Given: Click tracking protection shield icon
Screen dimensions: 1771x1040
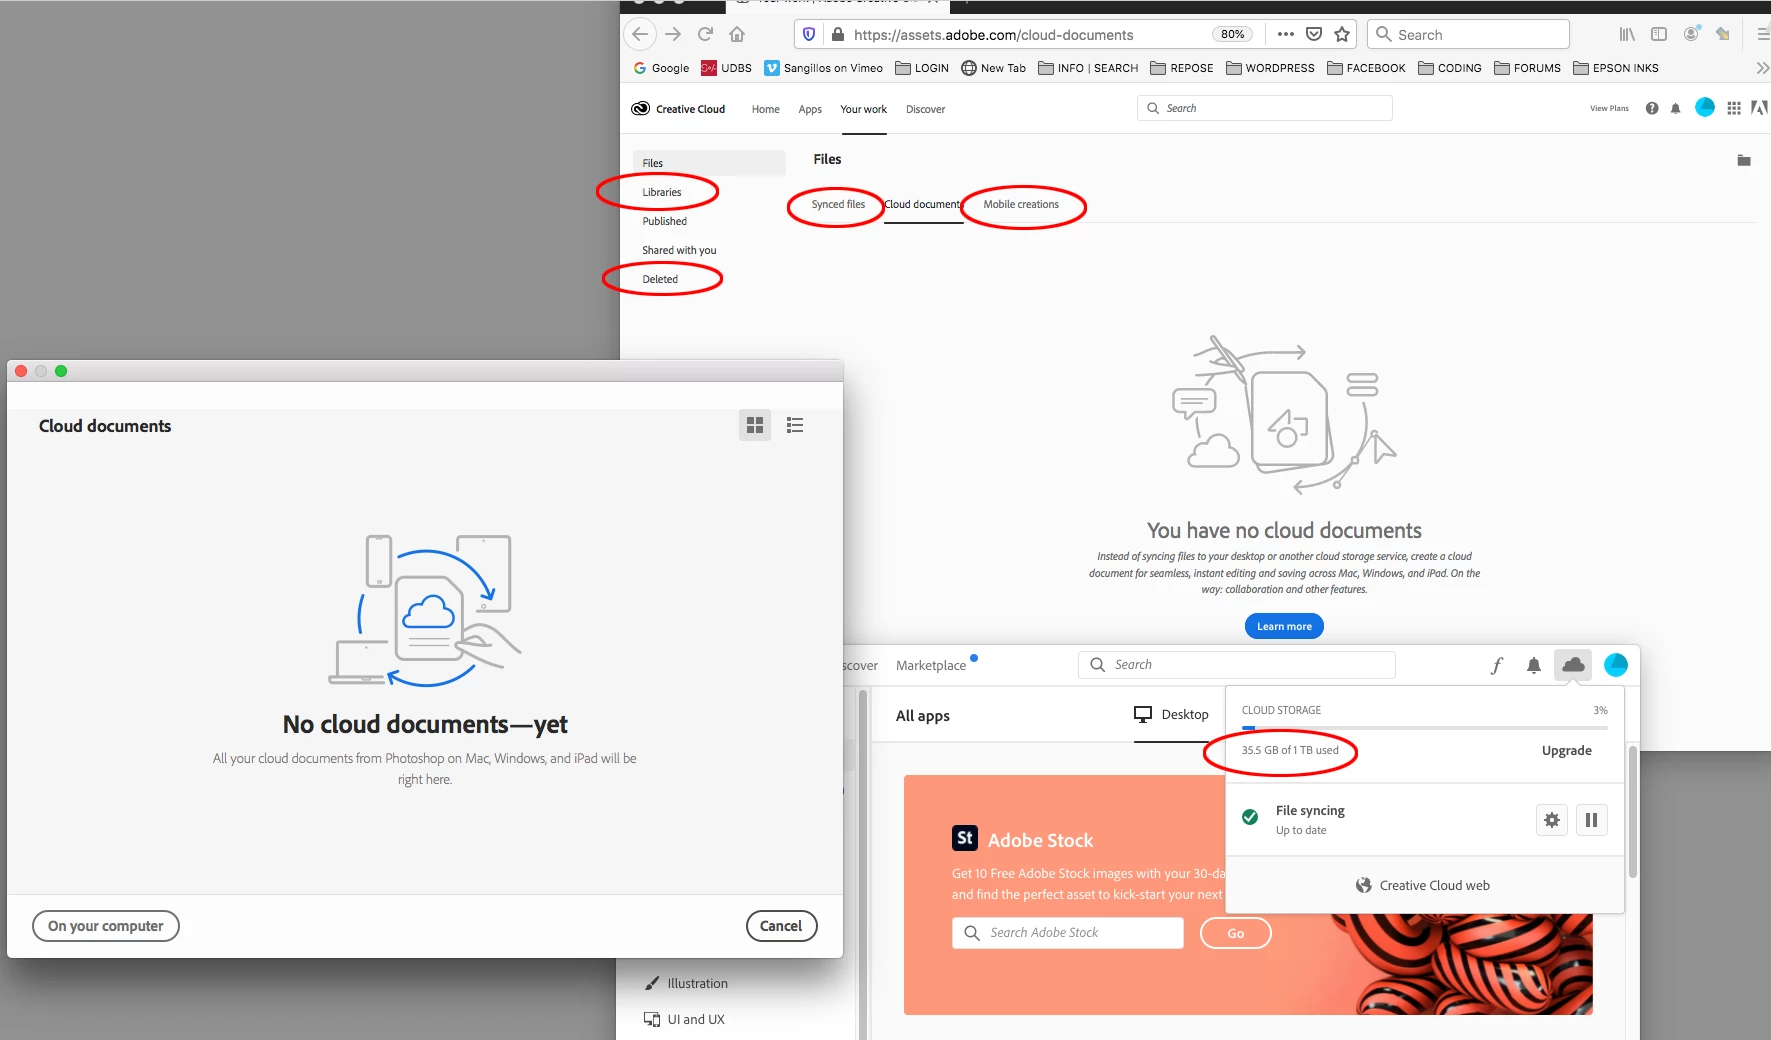Looking at the screenshot, I should click(x=809, y=34).
